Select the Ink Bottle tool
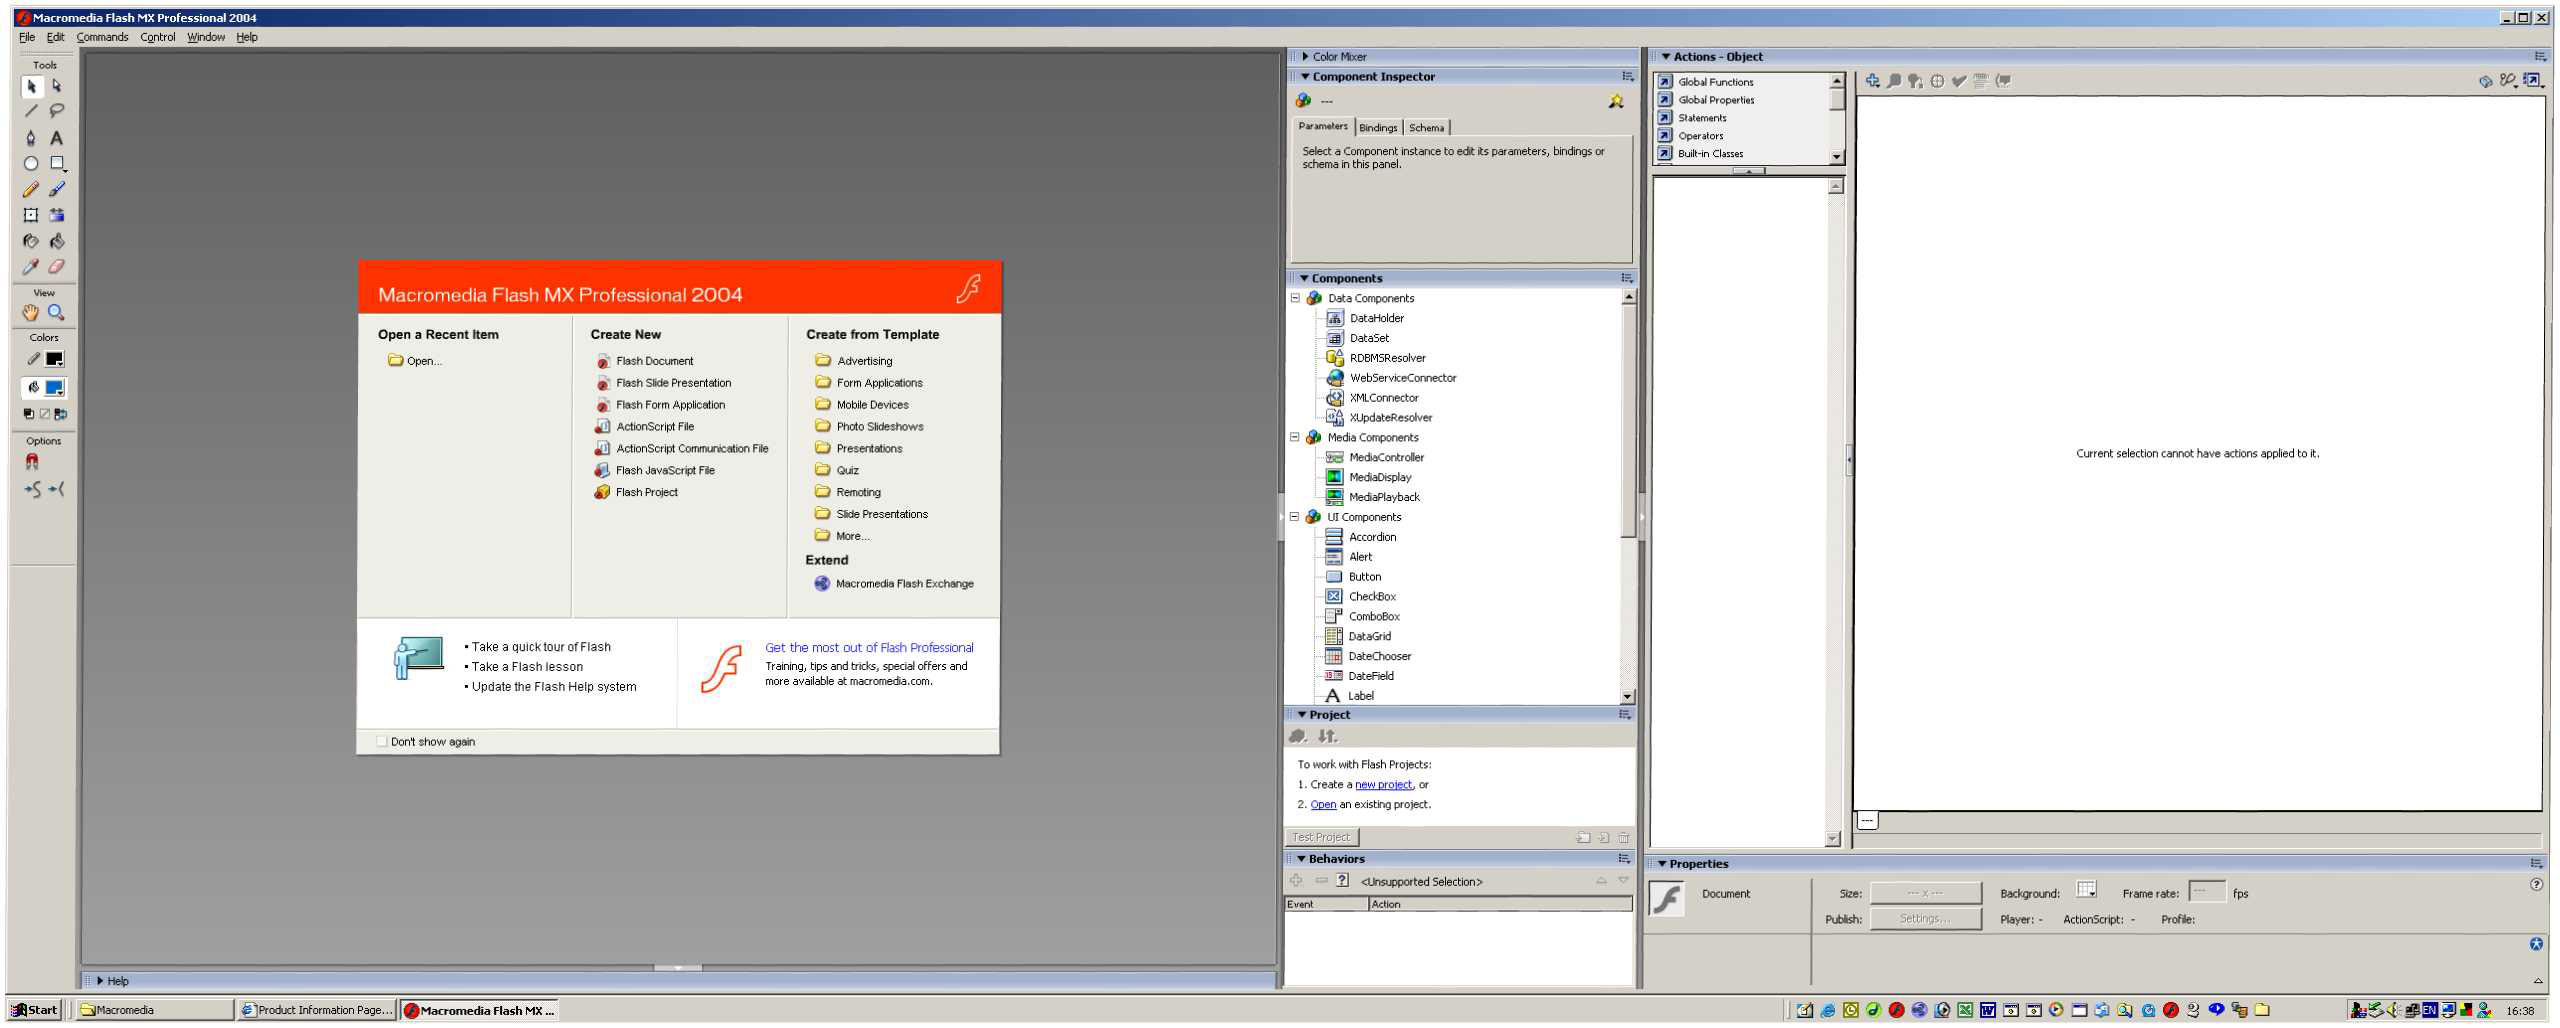 click(x=31, y=241)
